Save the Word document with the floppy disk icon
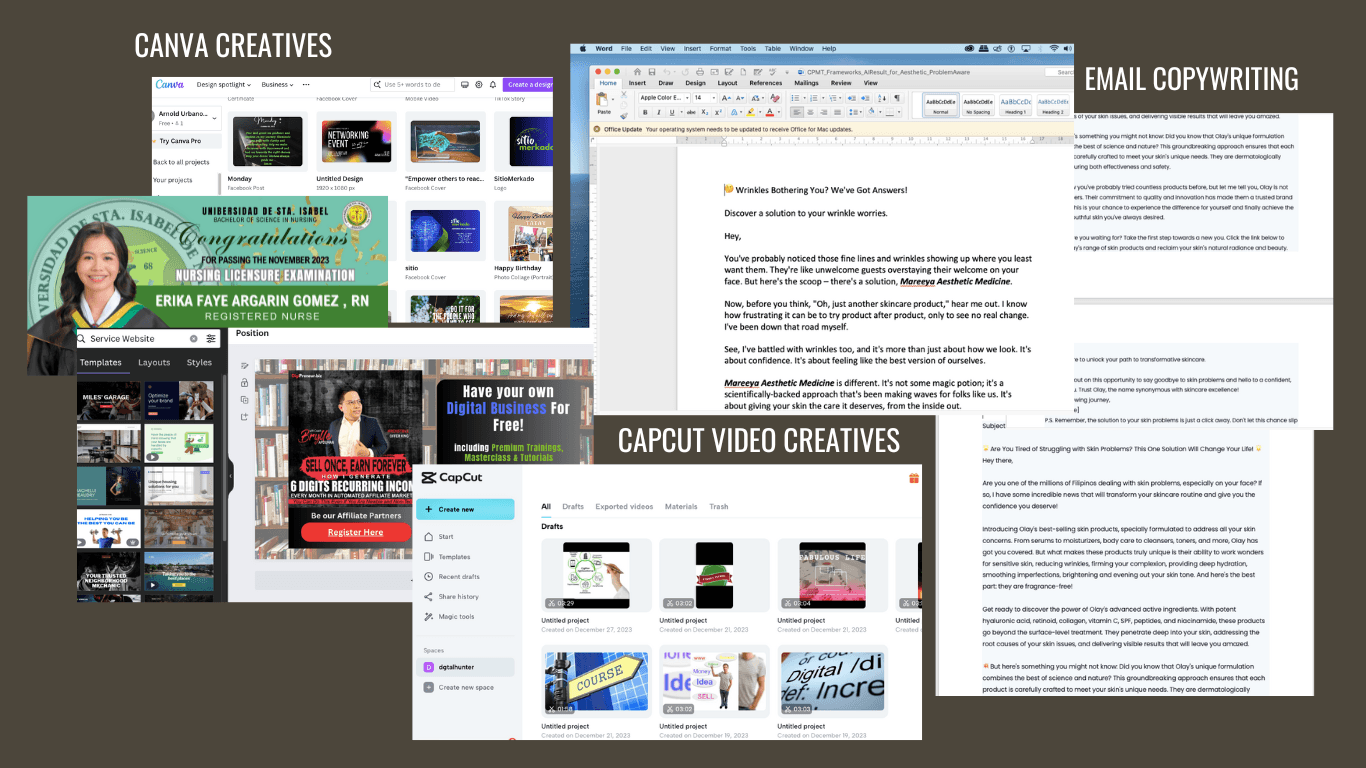The width and height of the screenshot is (1366, 768). [651, 72]
